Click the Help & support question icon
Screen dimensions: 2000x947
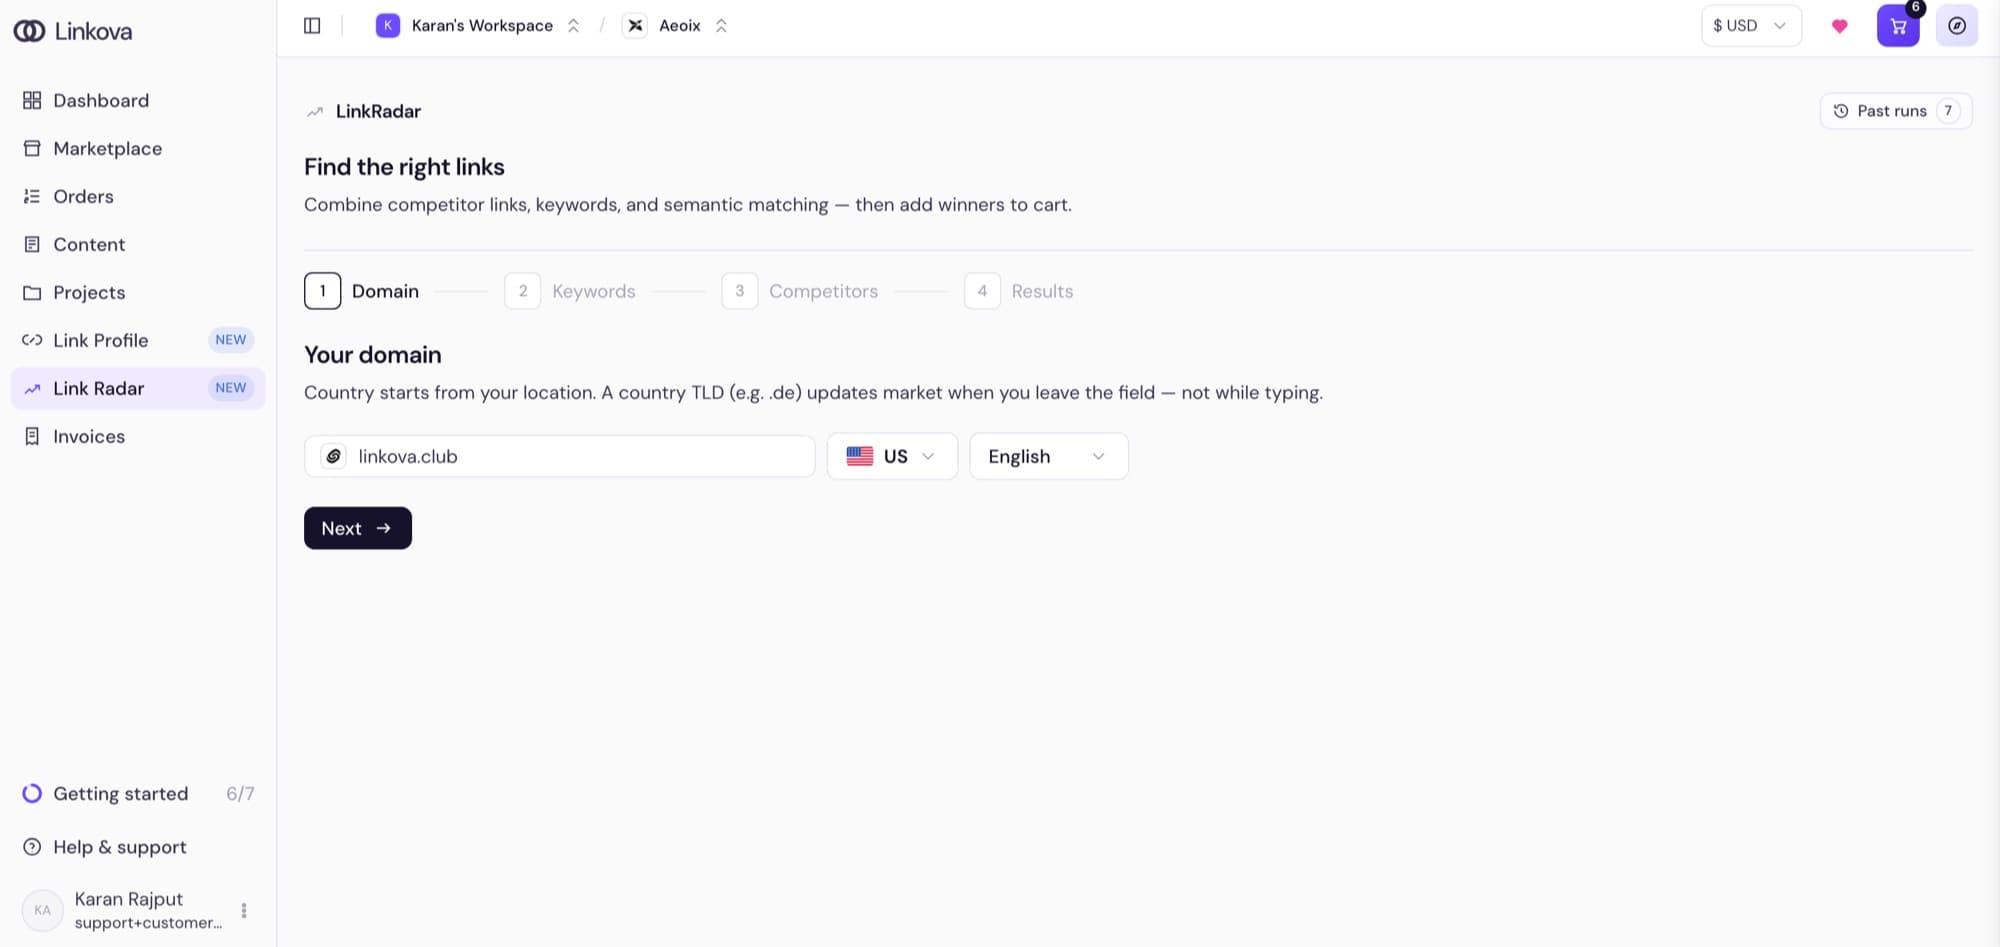point(32,847)
